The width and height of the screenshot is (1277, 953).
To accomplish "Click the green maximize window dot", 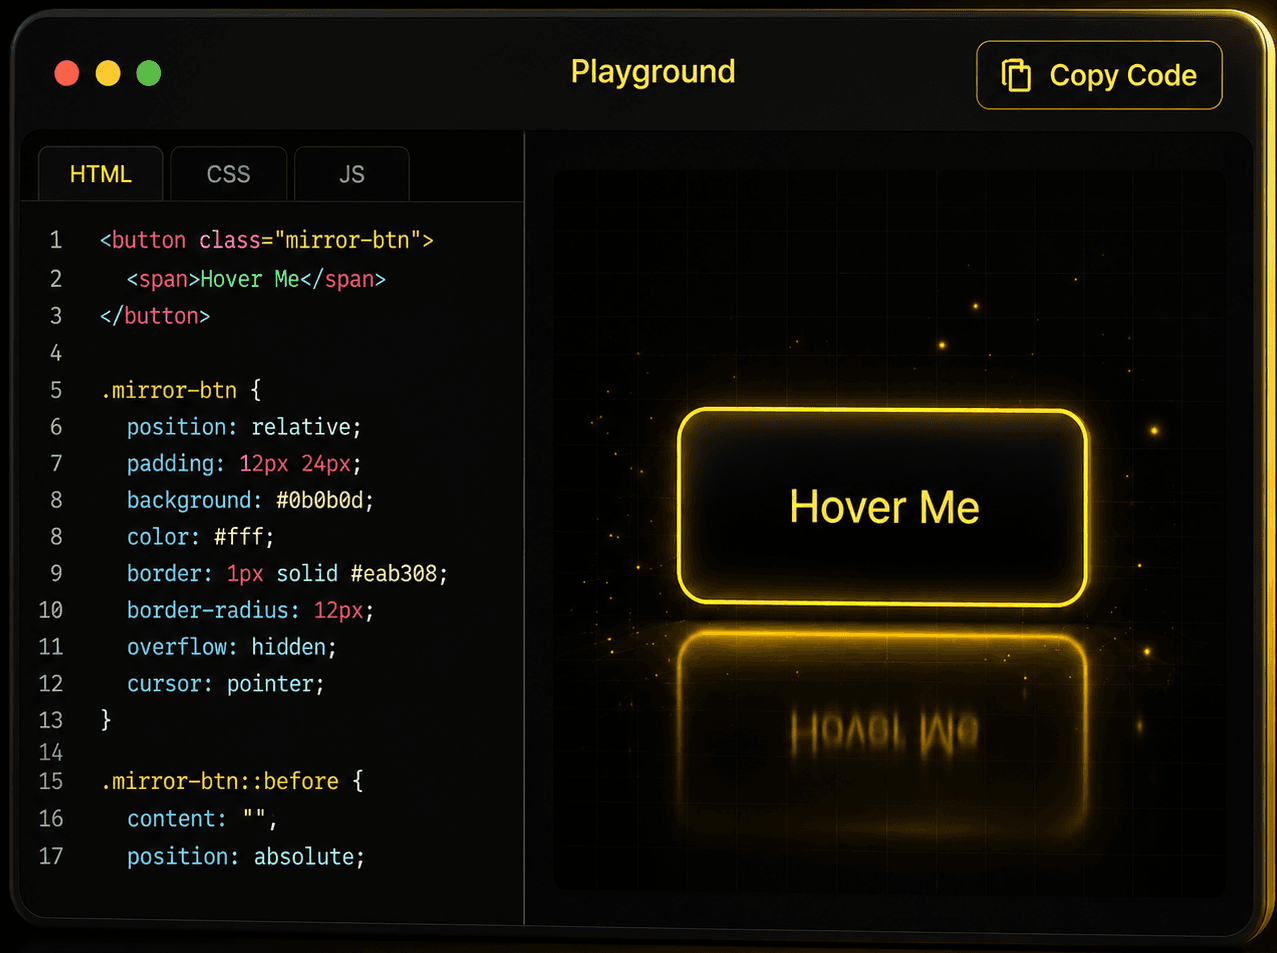I will 149,73.
